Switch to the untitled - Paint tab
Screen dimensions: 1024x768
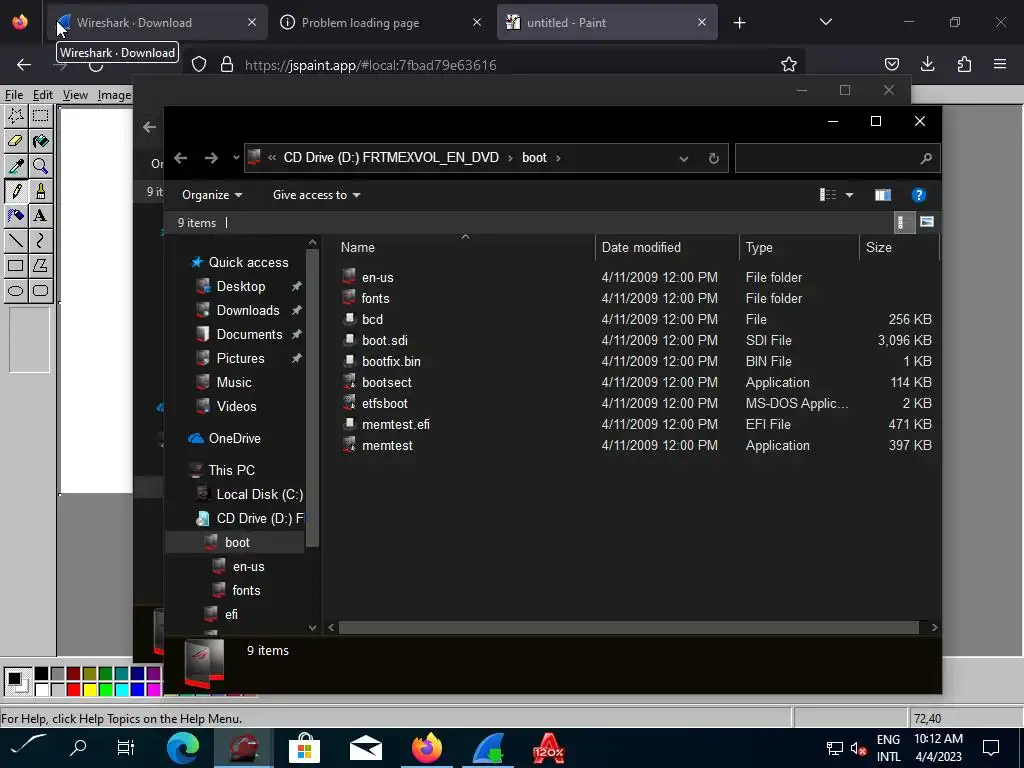[607, 22]
